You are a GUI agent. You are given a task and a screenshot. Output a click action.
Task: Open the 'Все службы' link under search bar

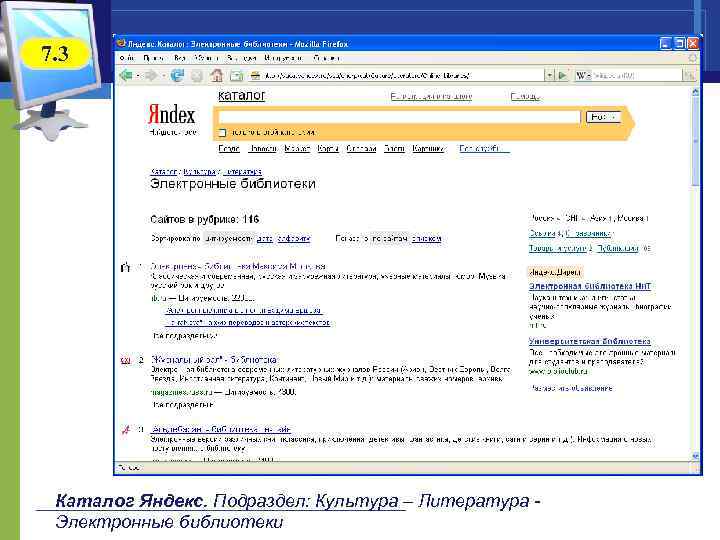tap(484, 149)
